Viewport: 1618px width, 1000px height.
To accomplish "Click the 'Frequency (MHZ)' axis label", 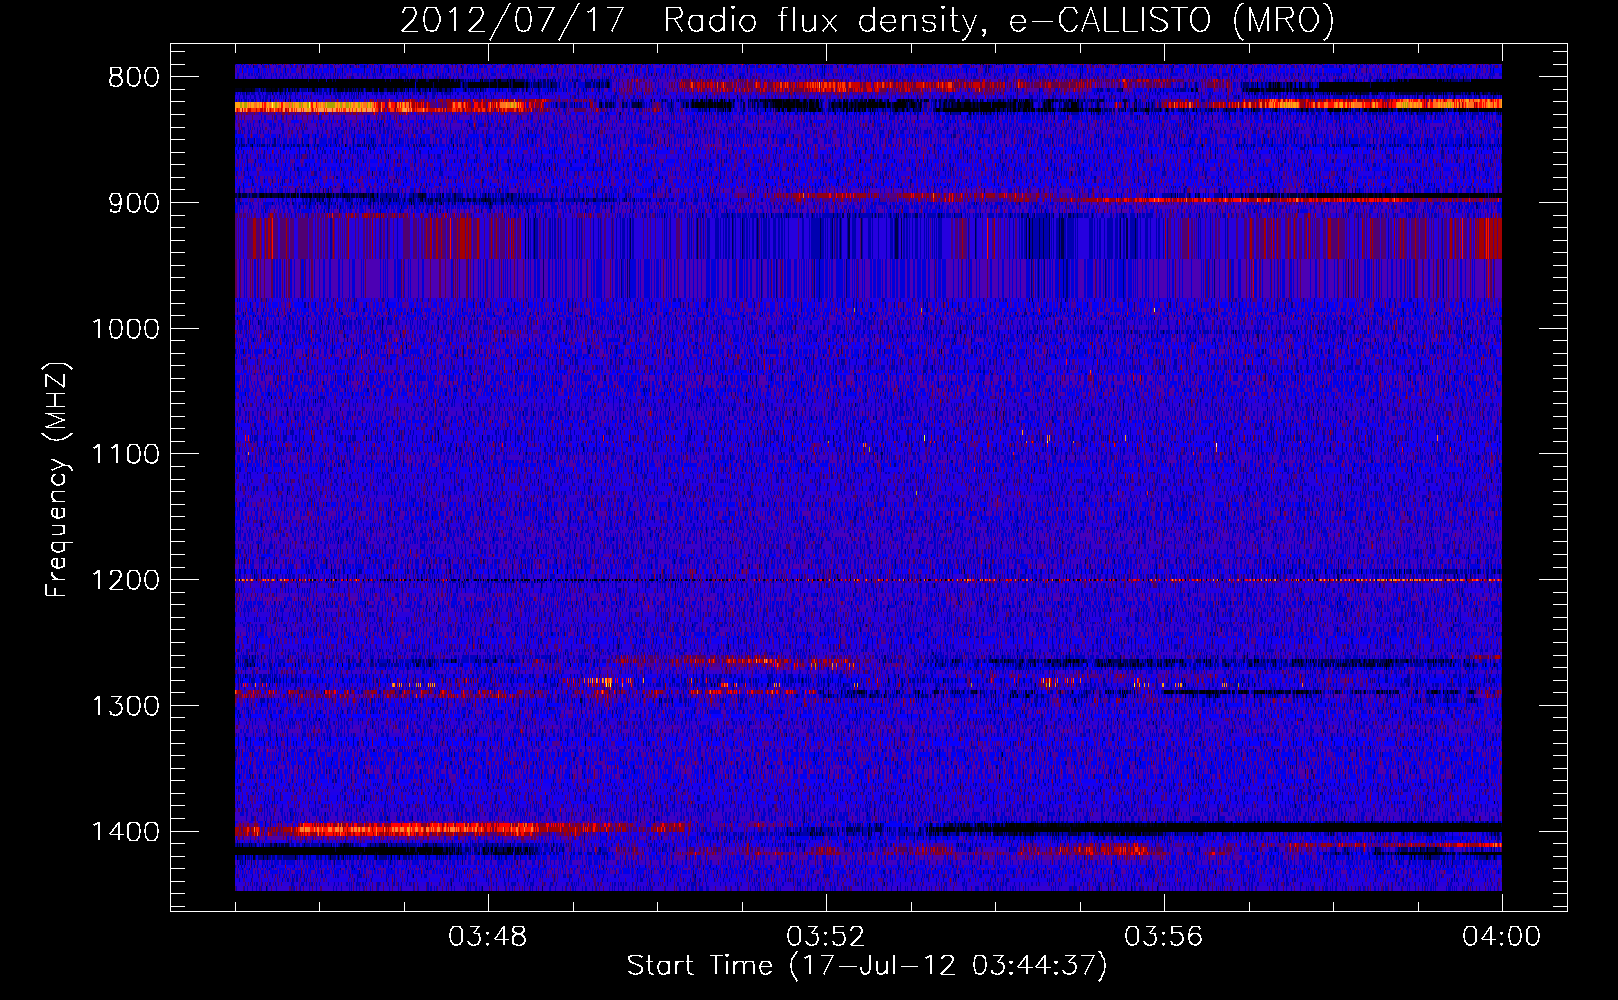I will (58, 480).
